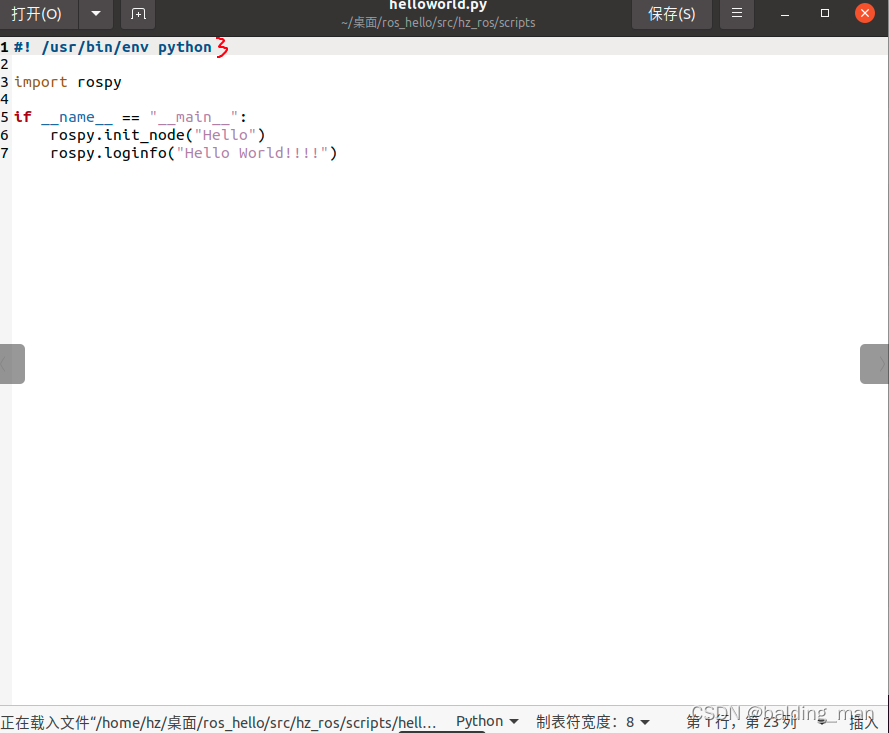The height and width of the screenshot is (733, 889).
Task: Click the 'if' keyword on line 5
Action: pyautogui.click(x=23, y=117)
